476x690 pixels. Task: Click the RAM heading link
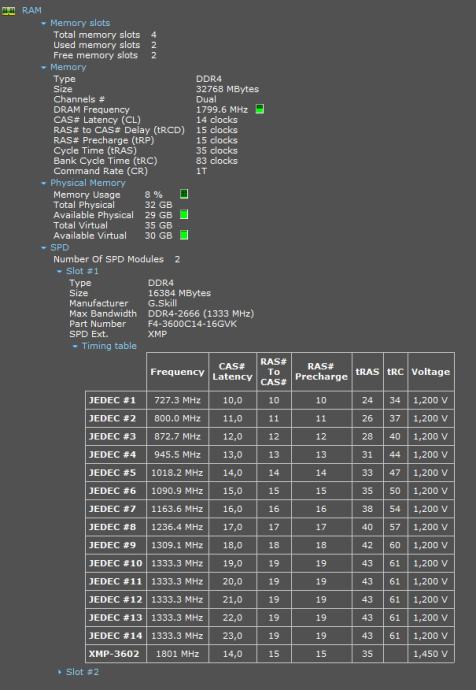pos(32,10)
